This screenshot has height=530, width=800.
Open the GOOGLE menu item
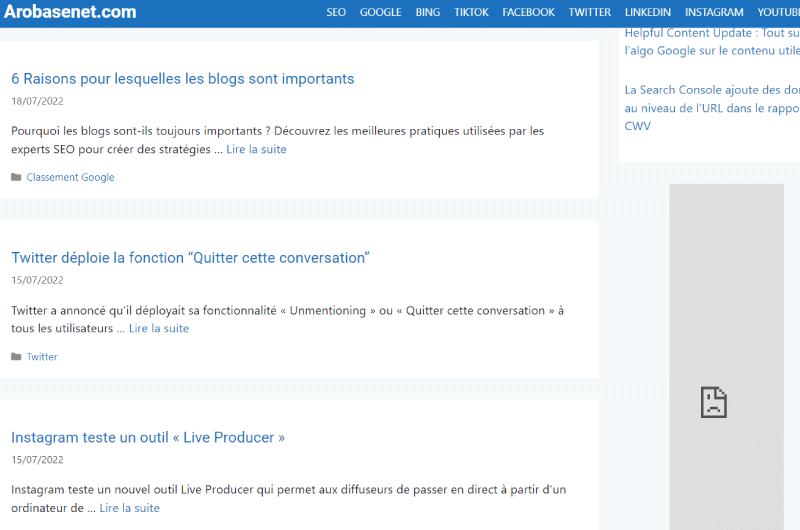pos(381,12)
